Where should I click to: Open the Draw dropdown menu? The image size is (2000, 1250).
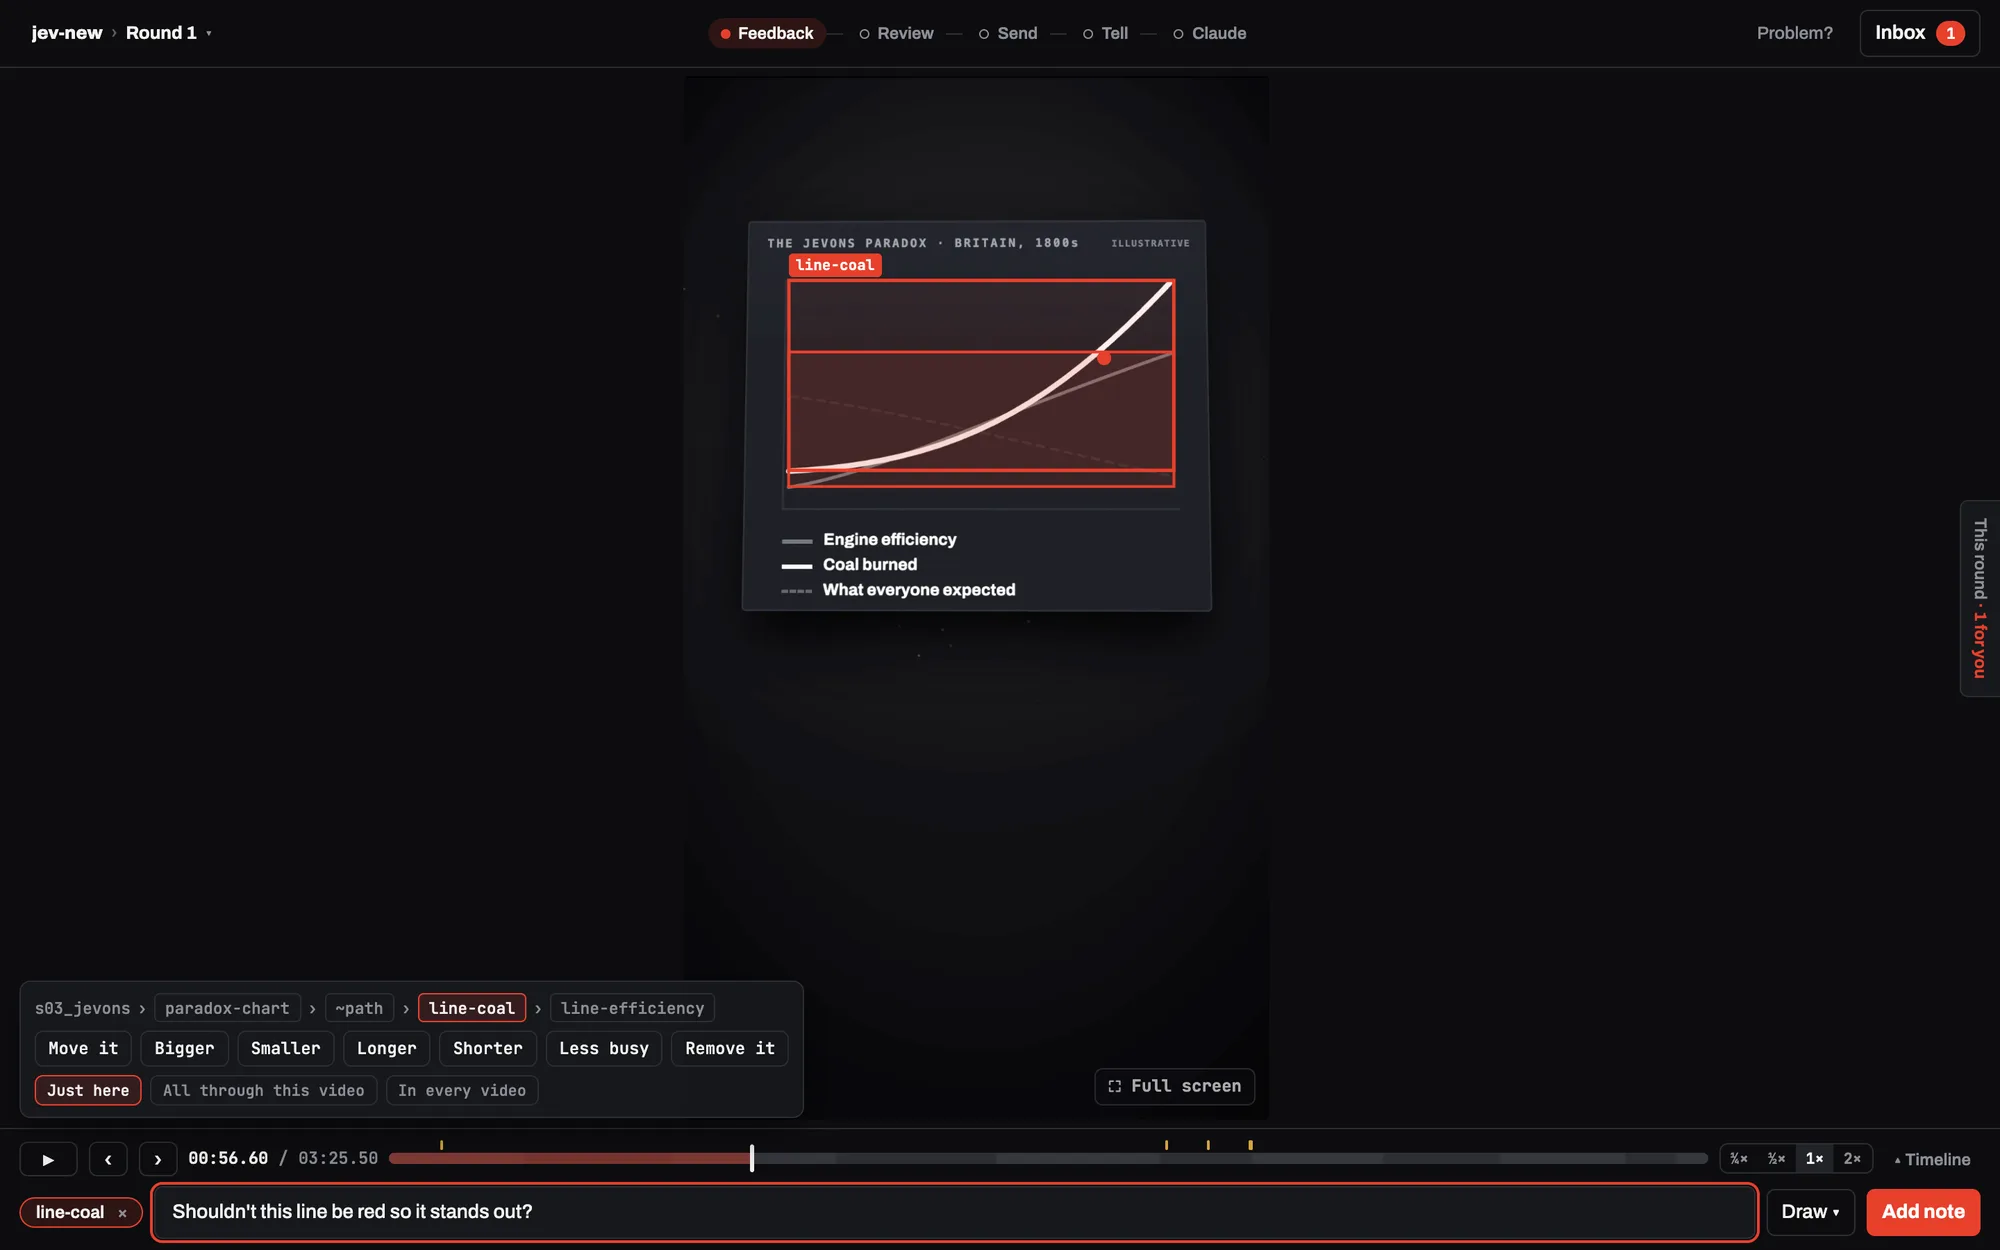pos(1810,1212)
